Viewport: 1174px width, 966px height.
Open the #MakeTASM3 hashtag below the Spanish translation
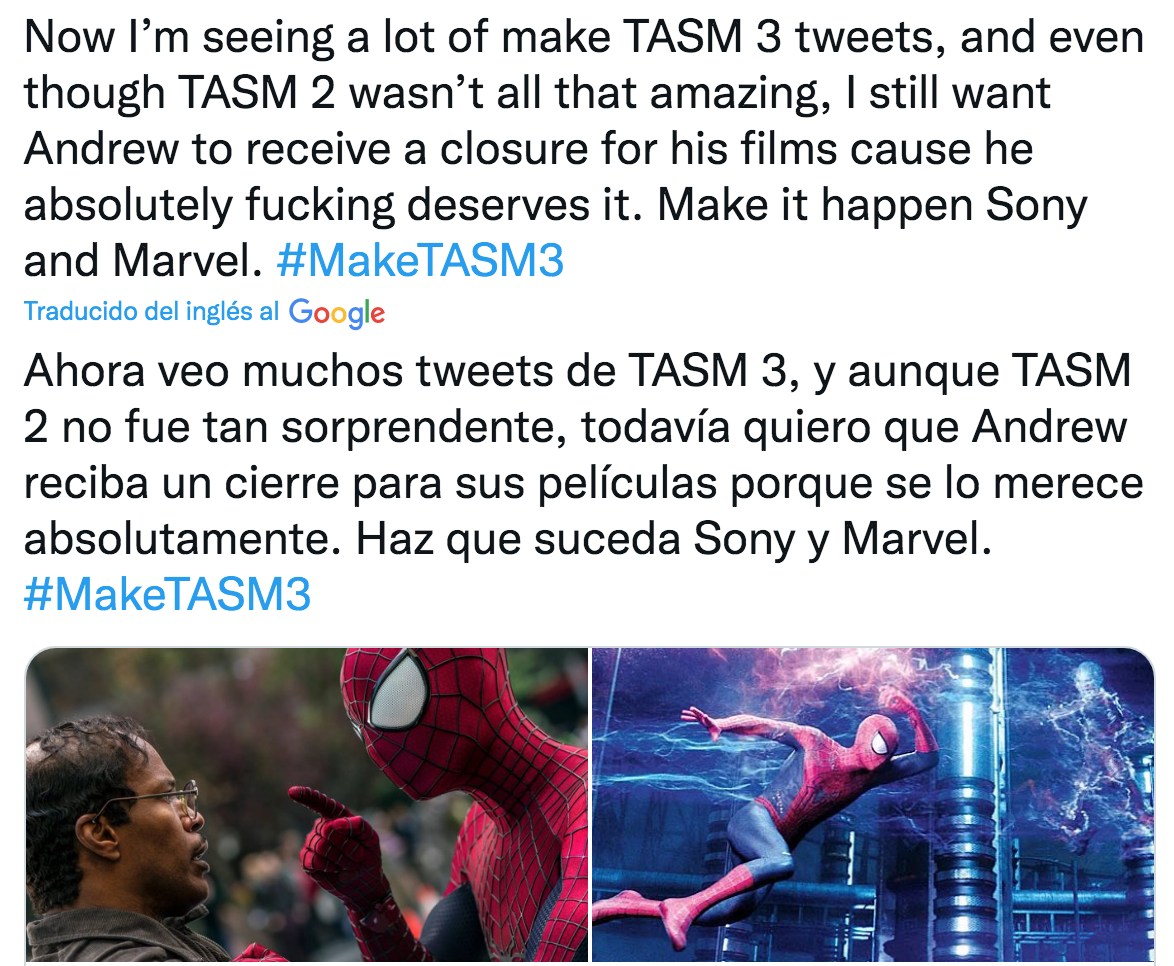[166, 596]
